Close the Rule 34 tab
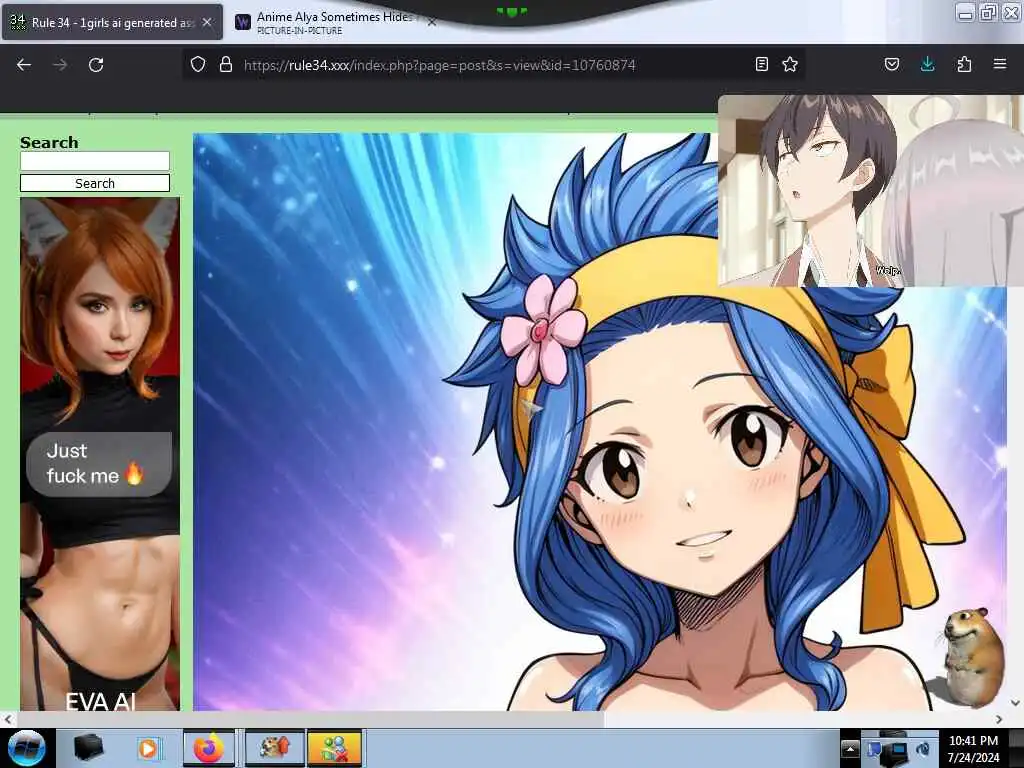 tap(207, 22)
